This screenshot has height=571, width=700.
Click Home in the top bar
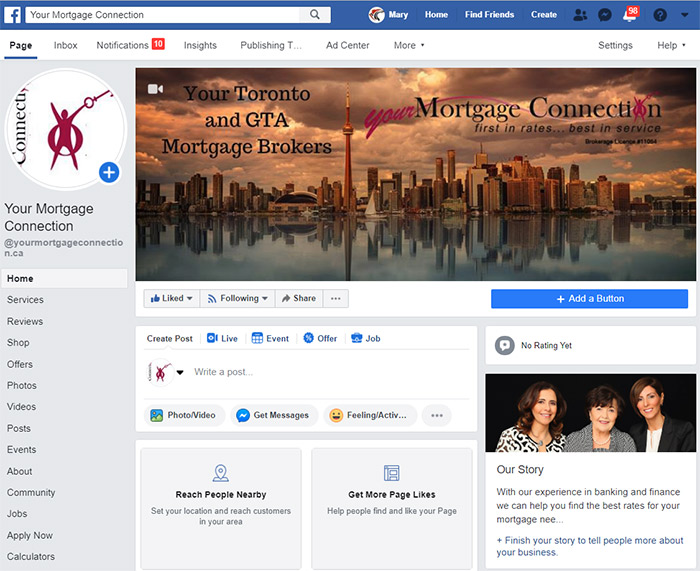[436, 15]
